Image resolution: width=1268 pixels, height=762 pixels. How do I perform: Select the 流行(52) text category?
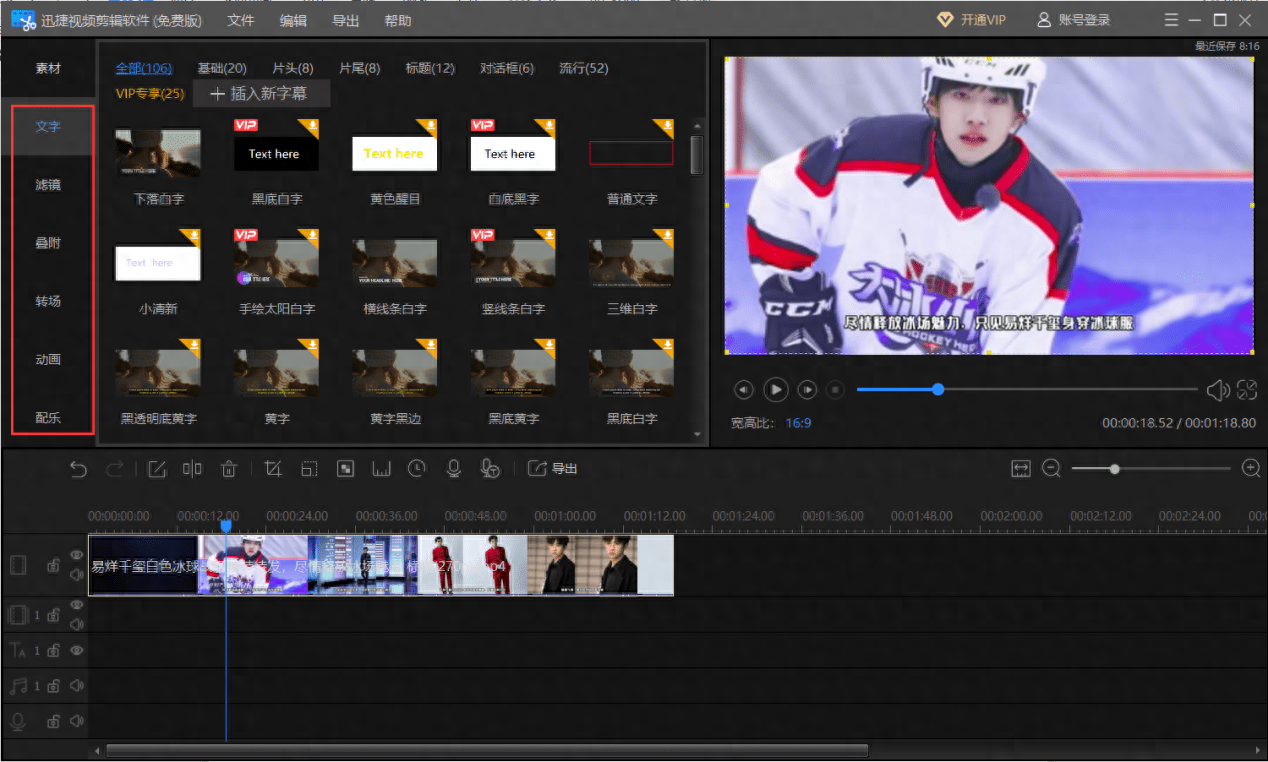tap(583, 68)
